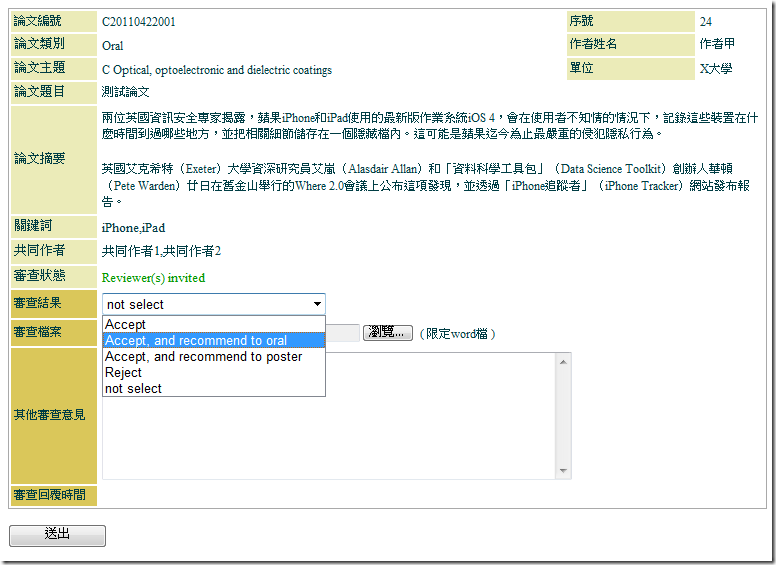Click the comments text area scrollbar track
Image resolution: width=776 pixels, height=565 pixels.
pyautogui.click(x=564, y=415)
